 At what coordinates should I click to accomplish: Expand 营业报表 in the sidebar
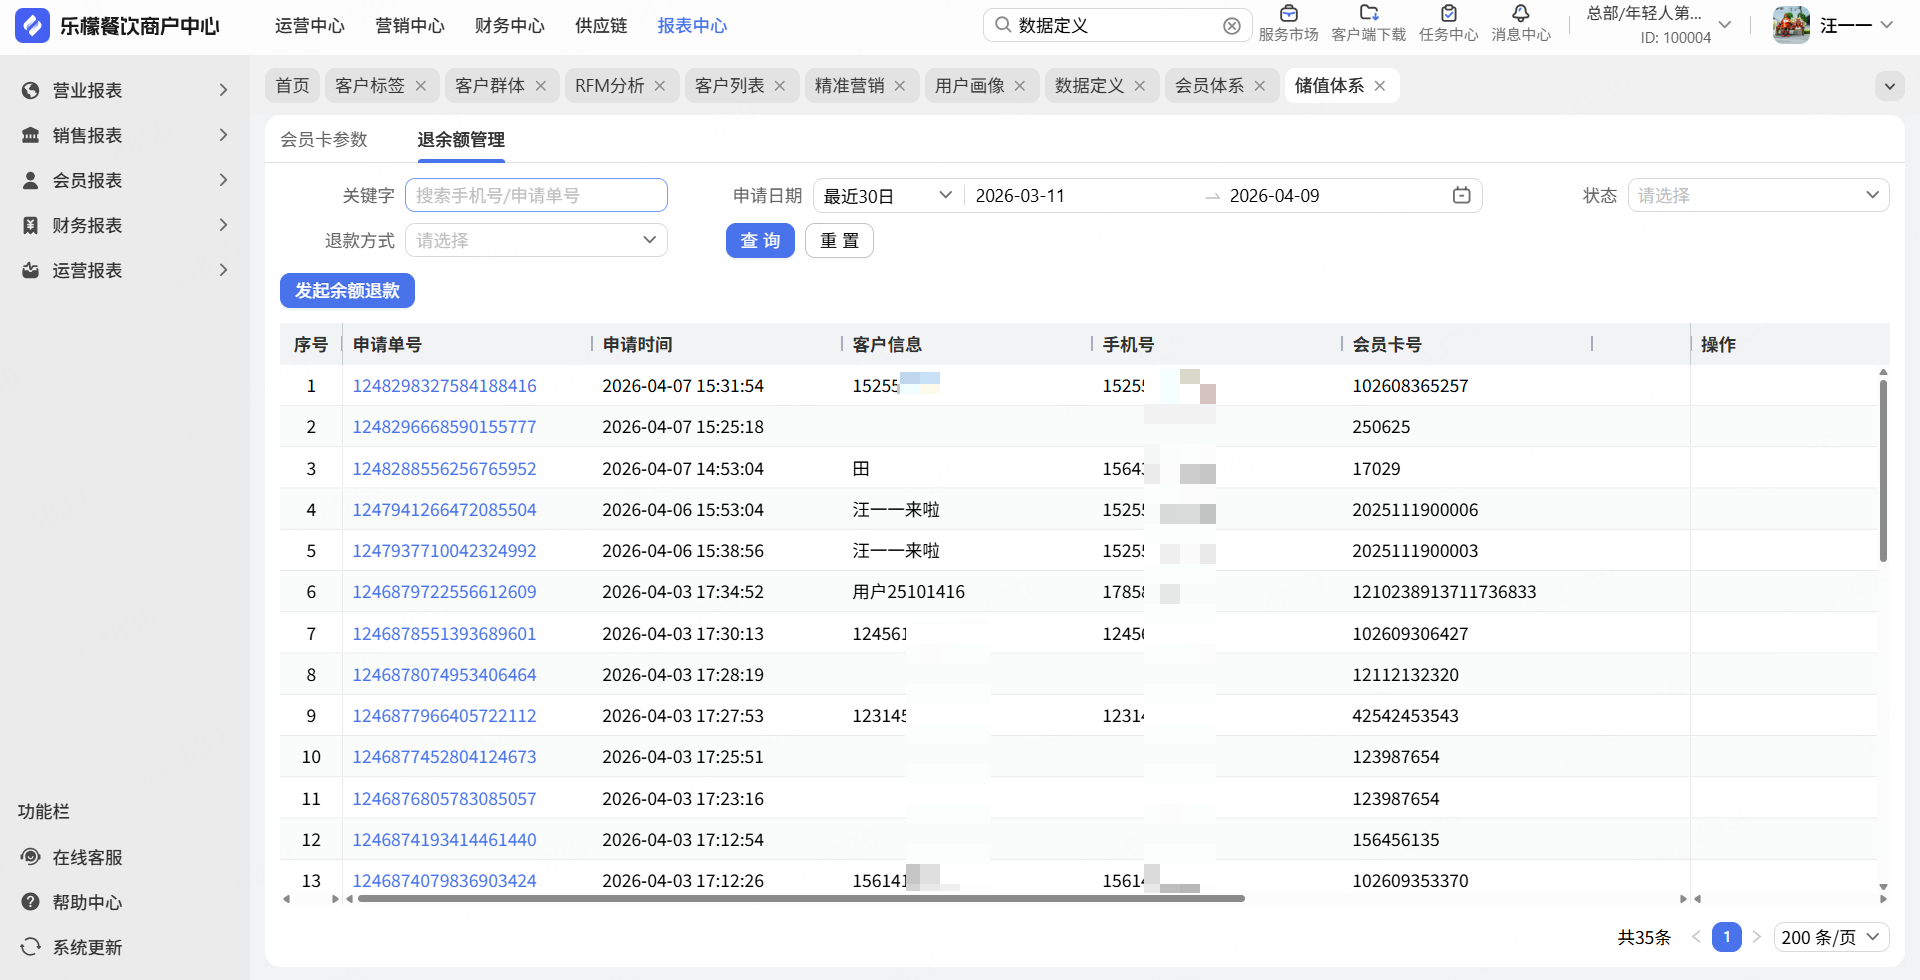[x=125, y=90]
